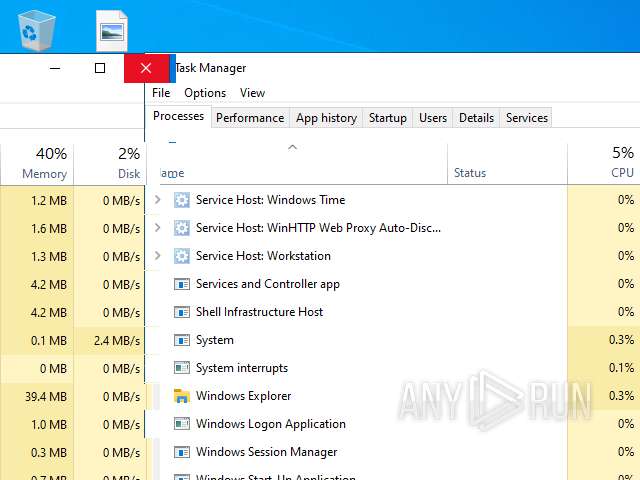Expand the WinHTTP Web Proxy Auto-Disc group
This screenshot has width=640, height=480.
(158, 227)
